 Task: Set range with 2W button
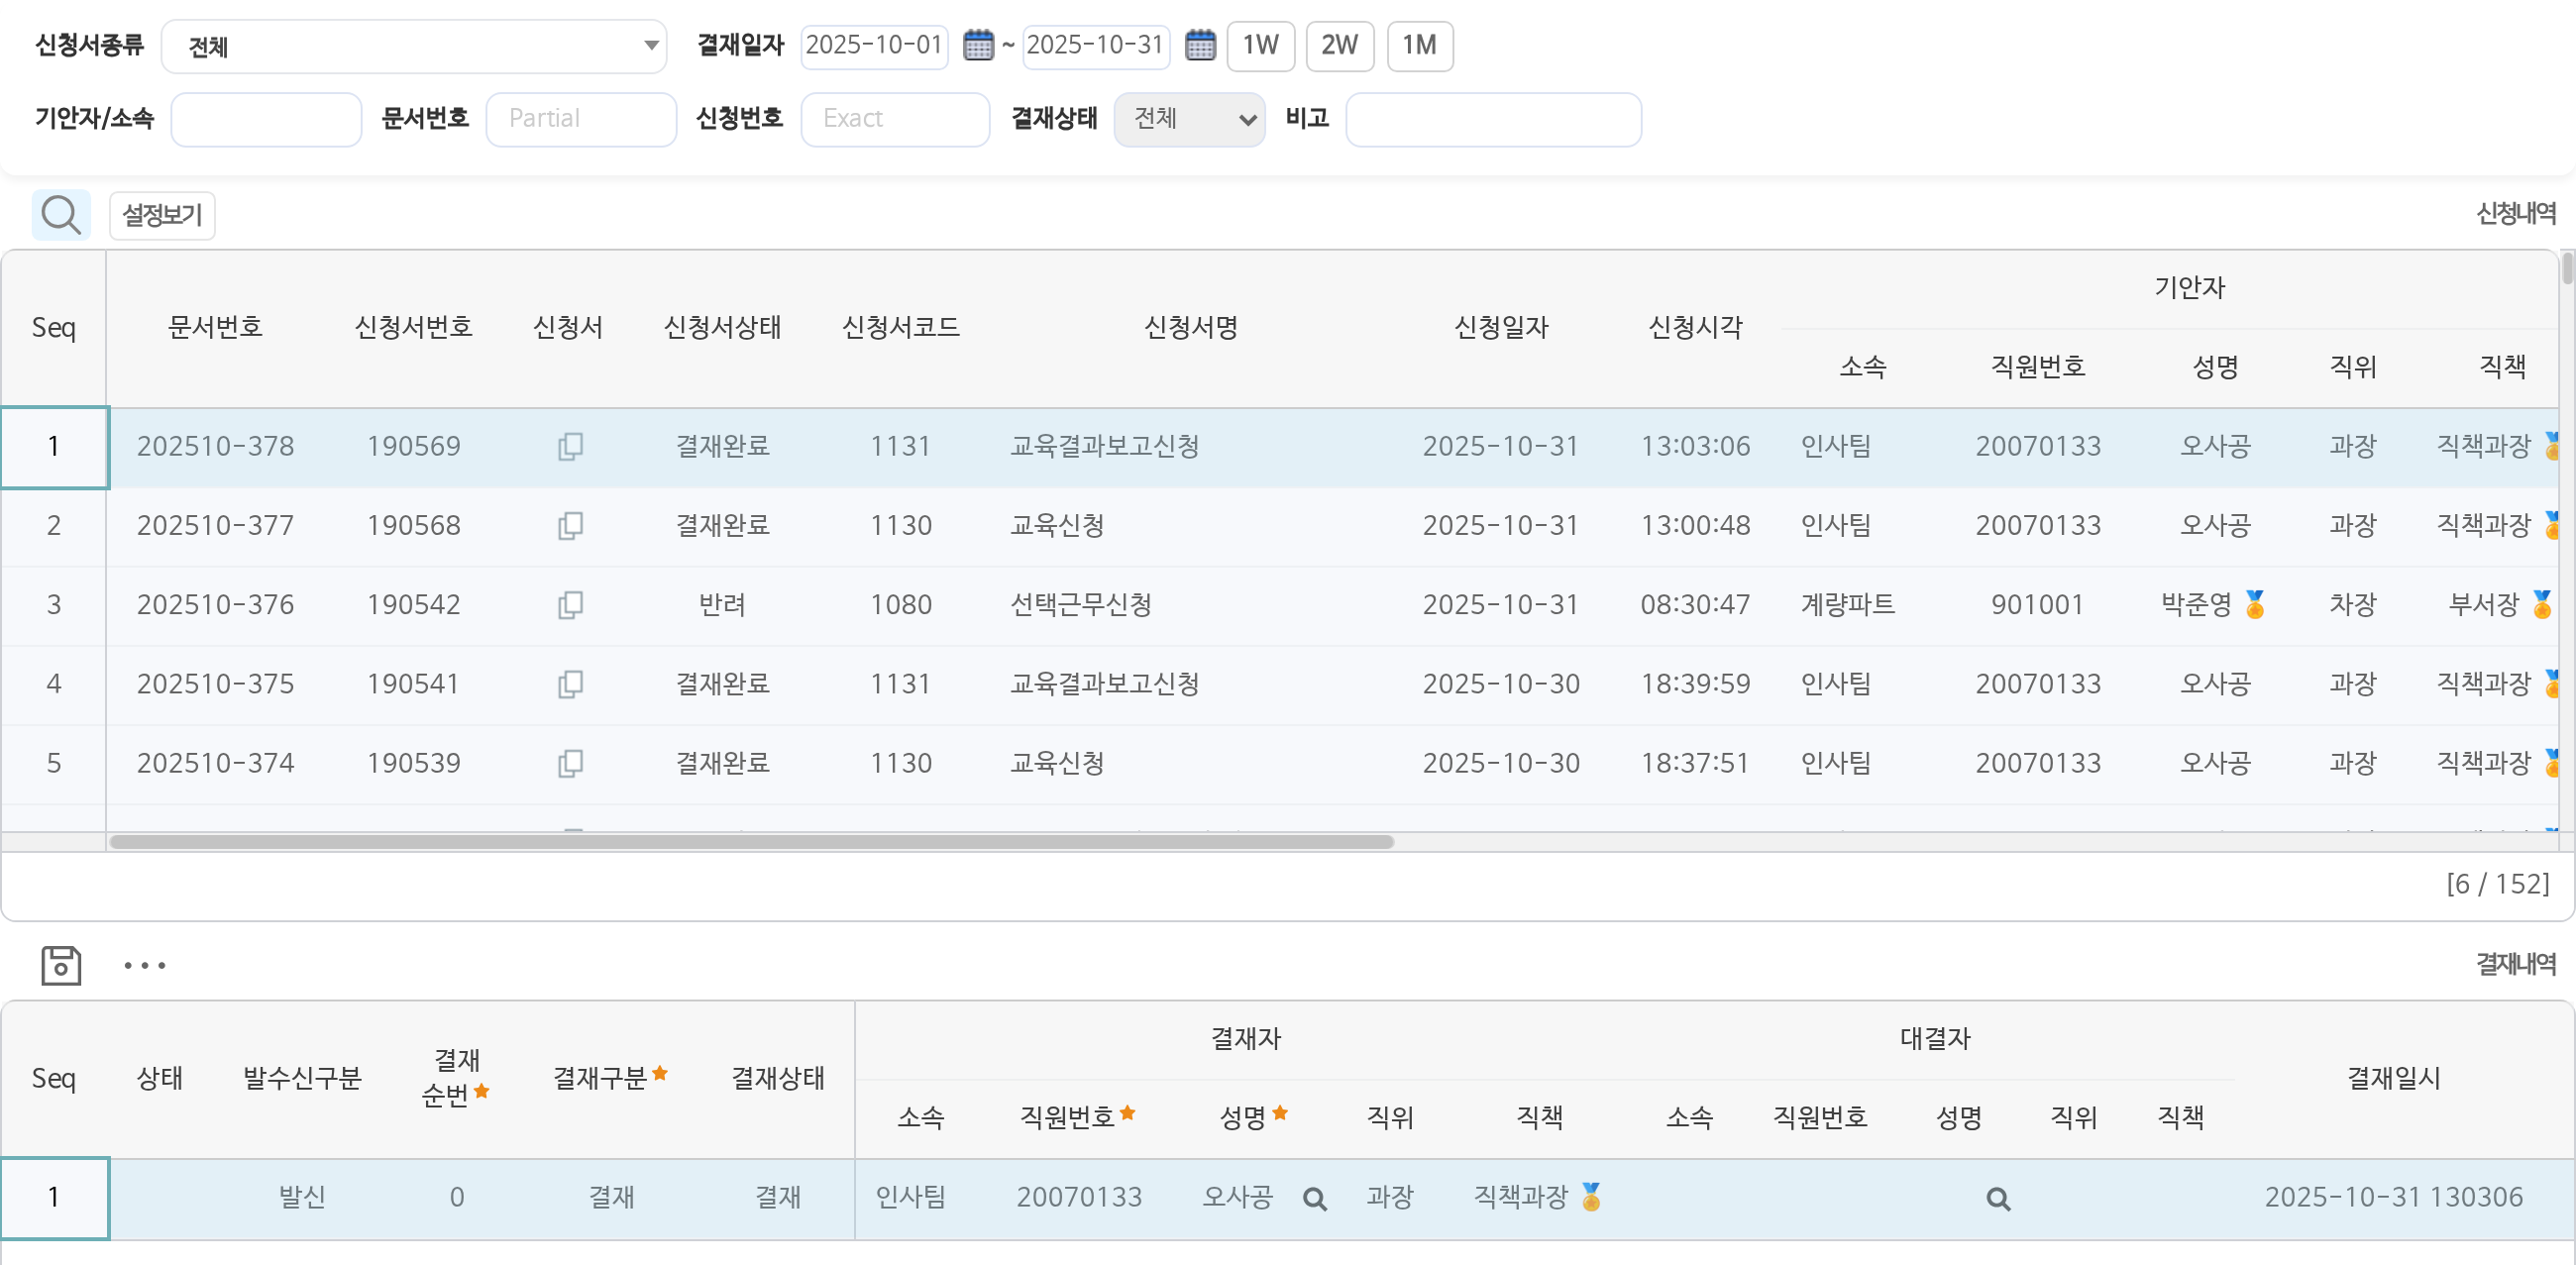pos(1339,45)
